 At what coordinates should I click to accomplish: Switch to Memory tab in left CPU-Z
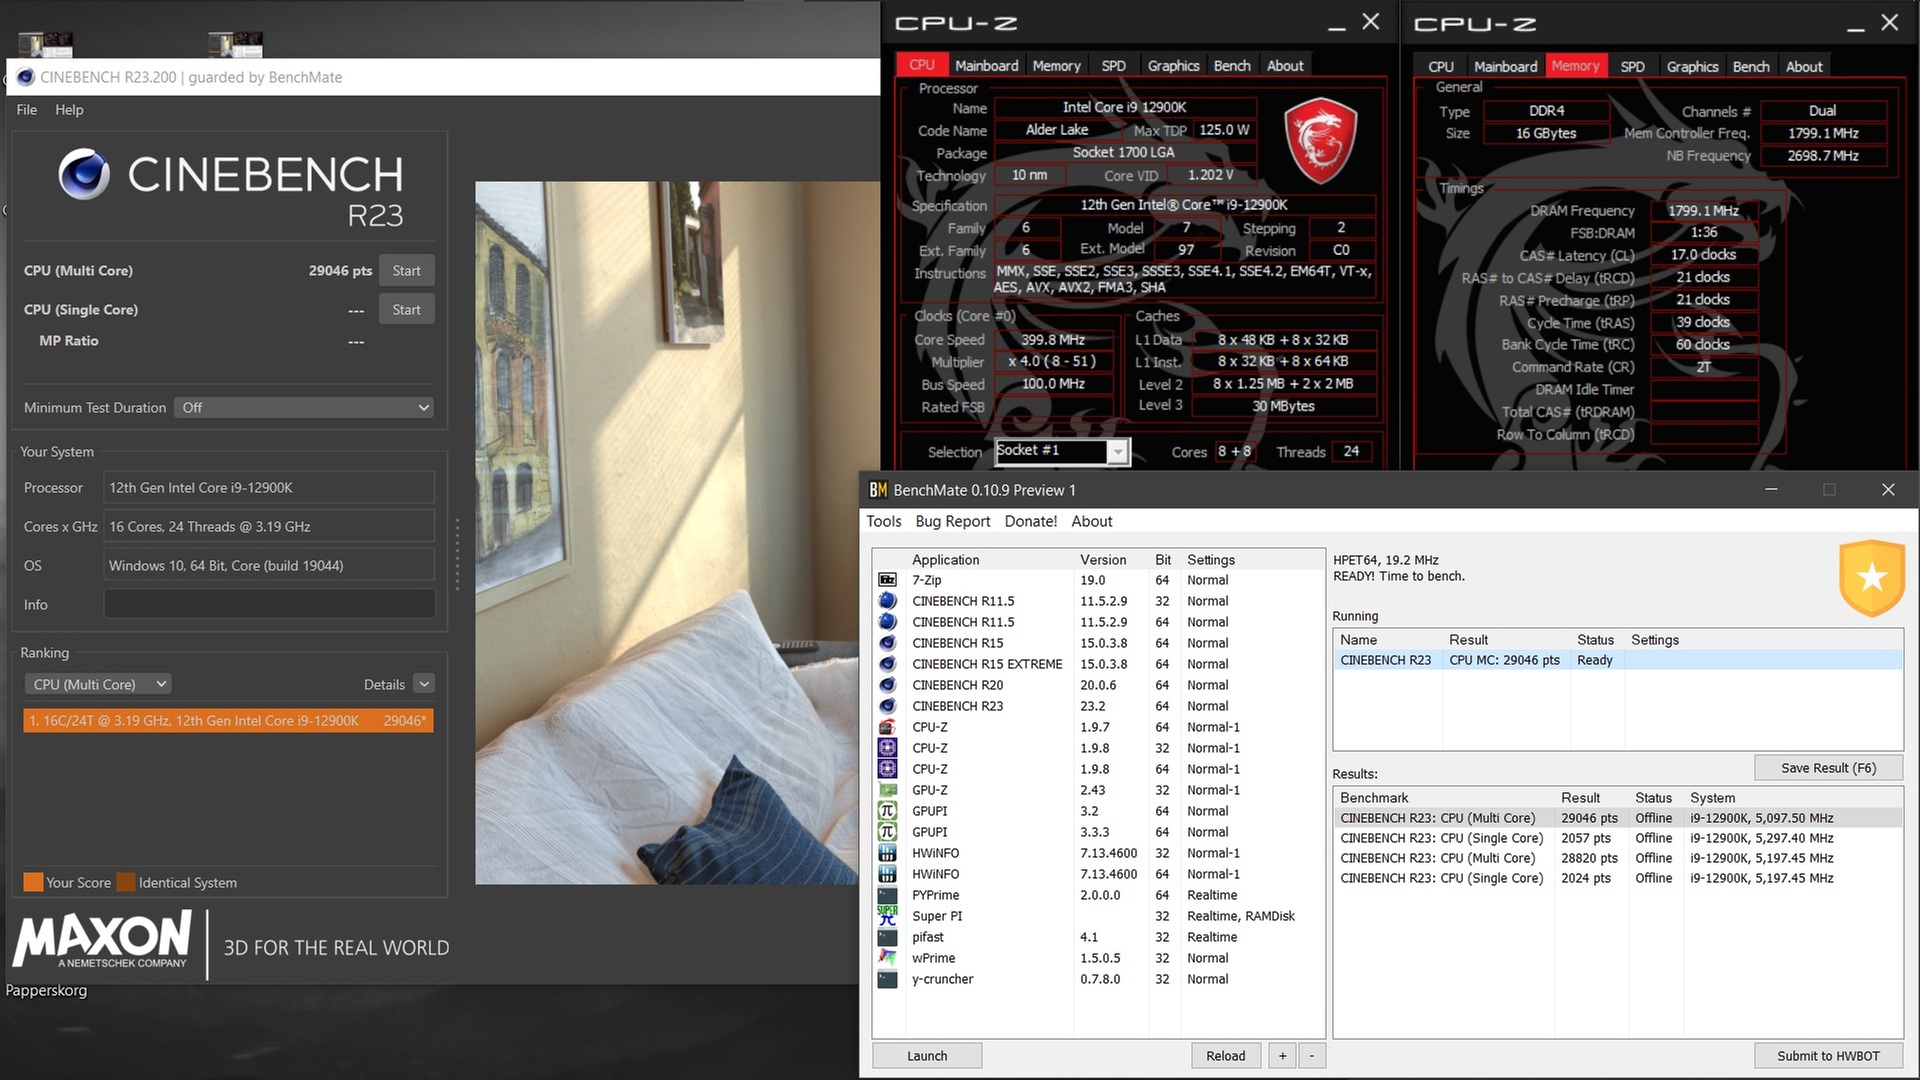[x=1056, y=66]
